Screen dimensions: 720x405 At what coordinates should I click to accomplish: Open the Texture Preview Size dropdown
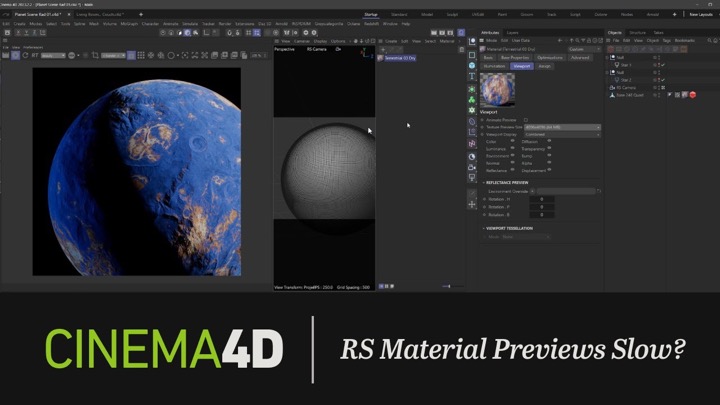pyautogui.click(x=562, y=127)
